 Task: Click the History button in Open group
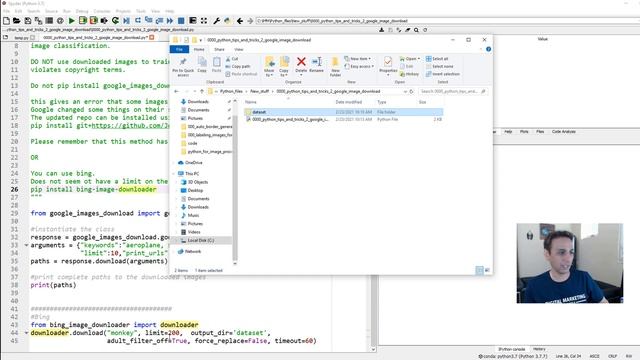pos(409,74)
